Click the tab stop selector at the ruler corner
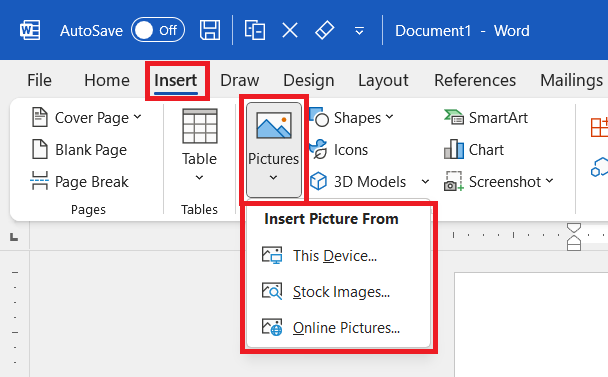 tap(14, 237)
